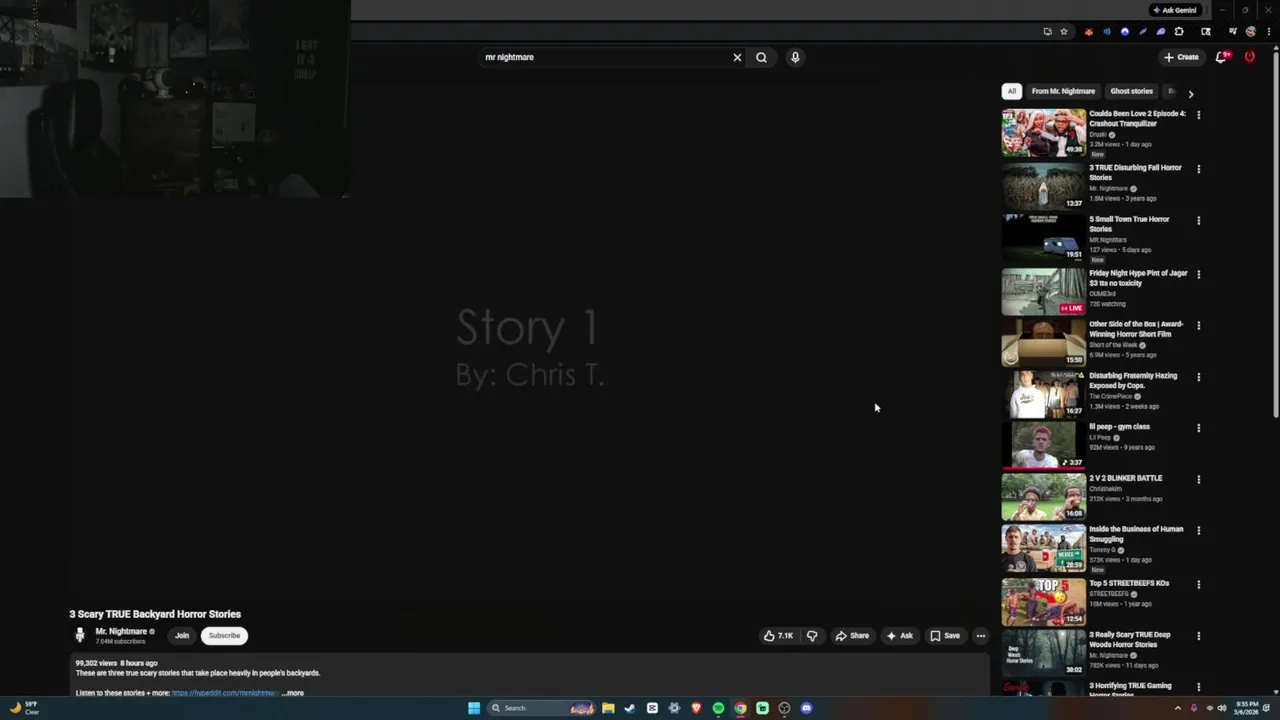Like the video with thumbs up

click(778, 635)
